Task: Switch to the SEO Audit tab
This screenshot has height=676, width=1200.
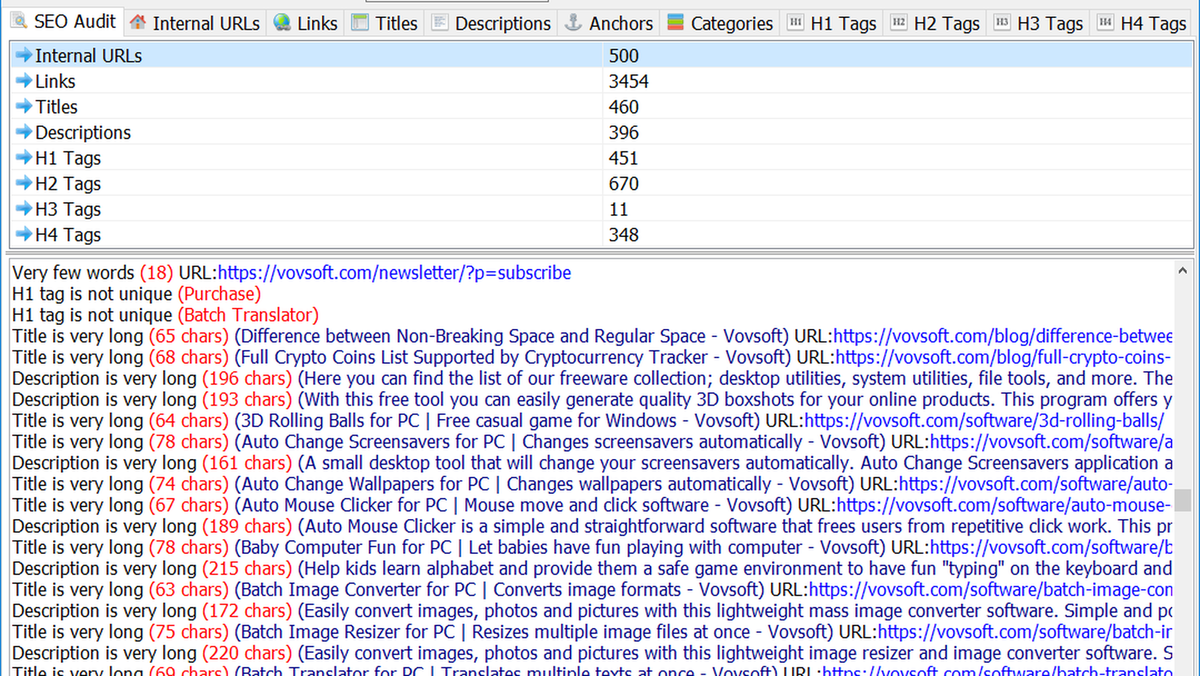Action: tap(64, 21)
